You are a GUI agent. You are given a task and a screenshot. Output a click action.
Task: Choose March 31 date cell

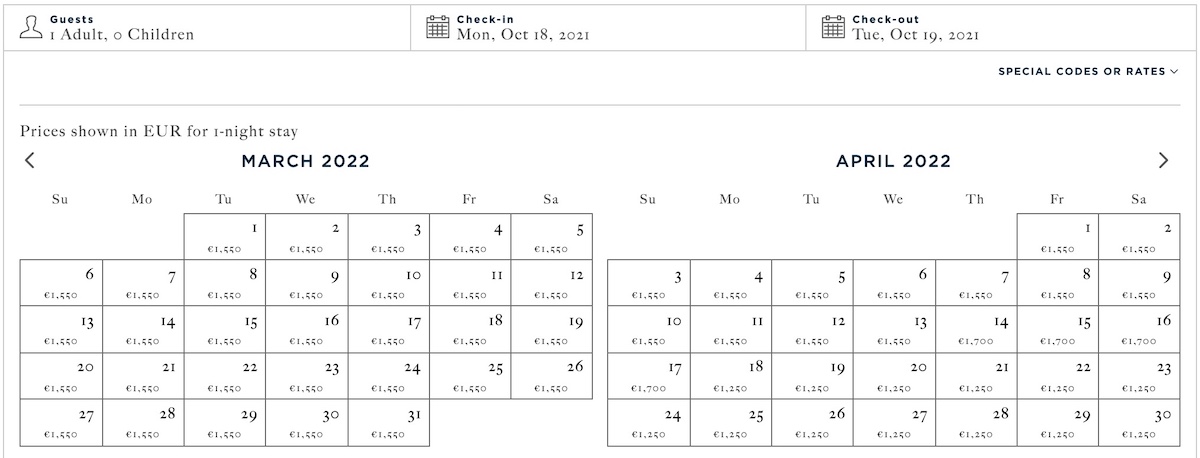tap(389, 423)
